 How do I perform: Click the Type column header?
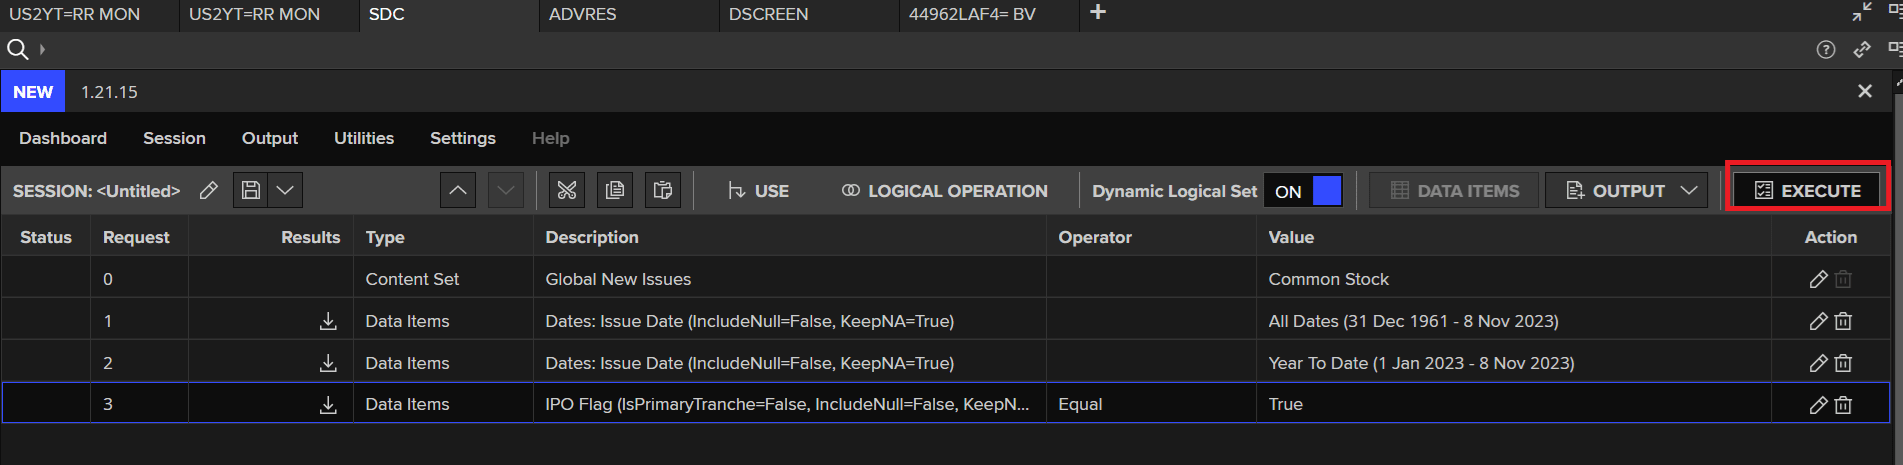[385, 237]
